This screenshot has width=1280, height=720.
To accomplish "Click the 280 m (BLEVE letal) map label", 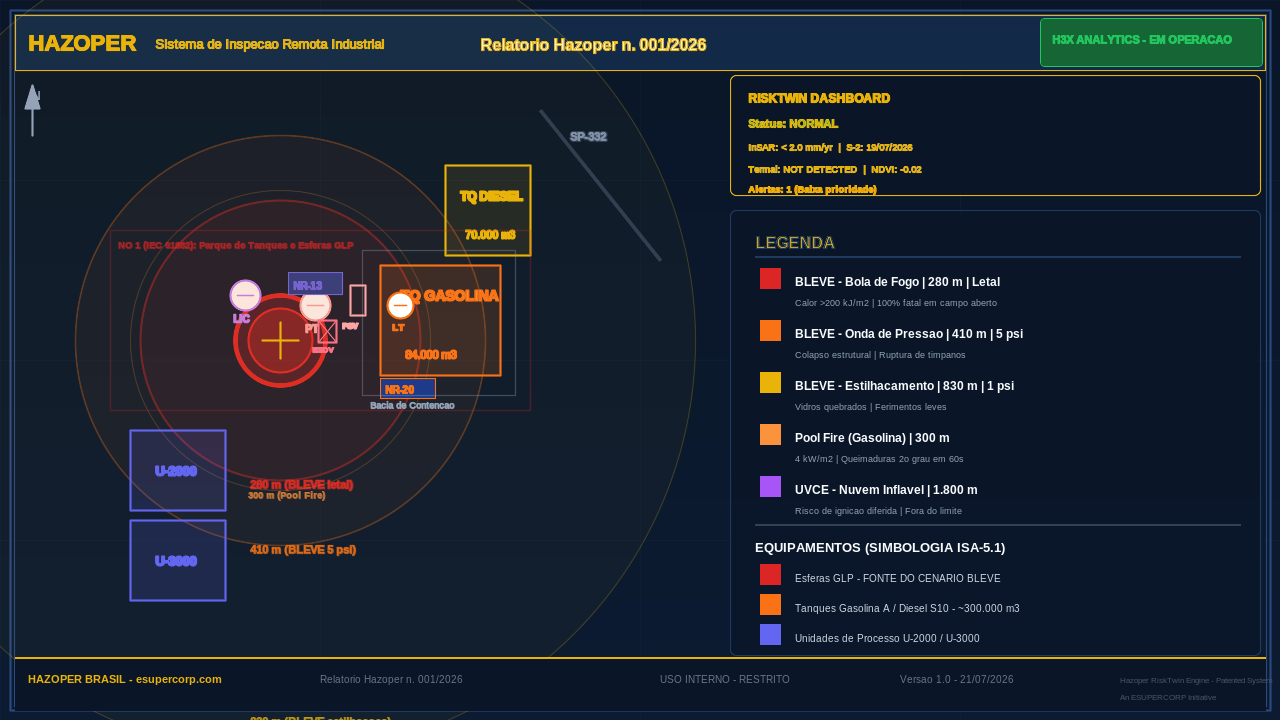I will (301, 484).
